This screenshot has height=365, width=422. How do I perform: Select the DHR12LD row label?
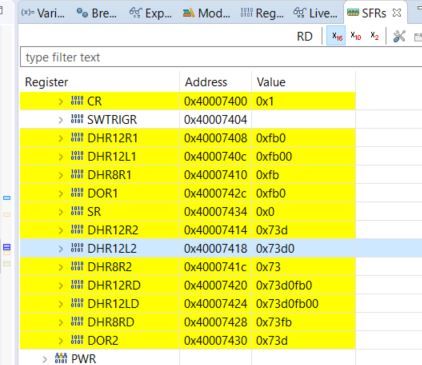click(113, 304)
